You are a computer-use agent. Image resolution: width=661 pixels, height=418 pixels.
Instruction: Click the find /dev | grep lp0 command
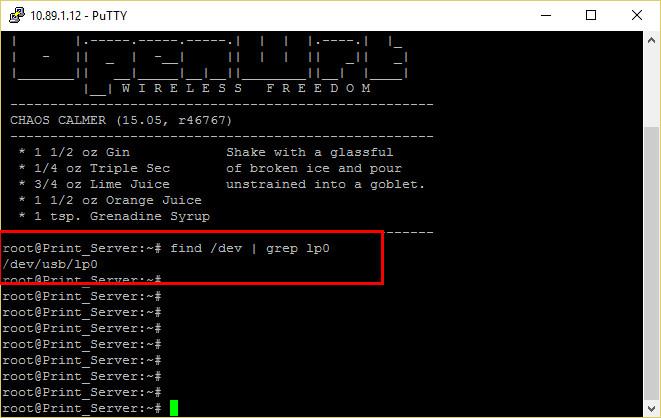[x=250, y=249]
